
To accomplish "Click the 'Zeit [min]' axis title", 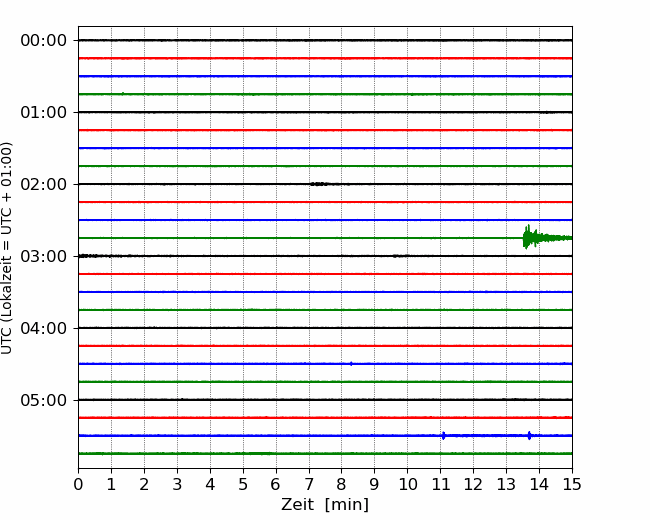I will click(325, 504).
